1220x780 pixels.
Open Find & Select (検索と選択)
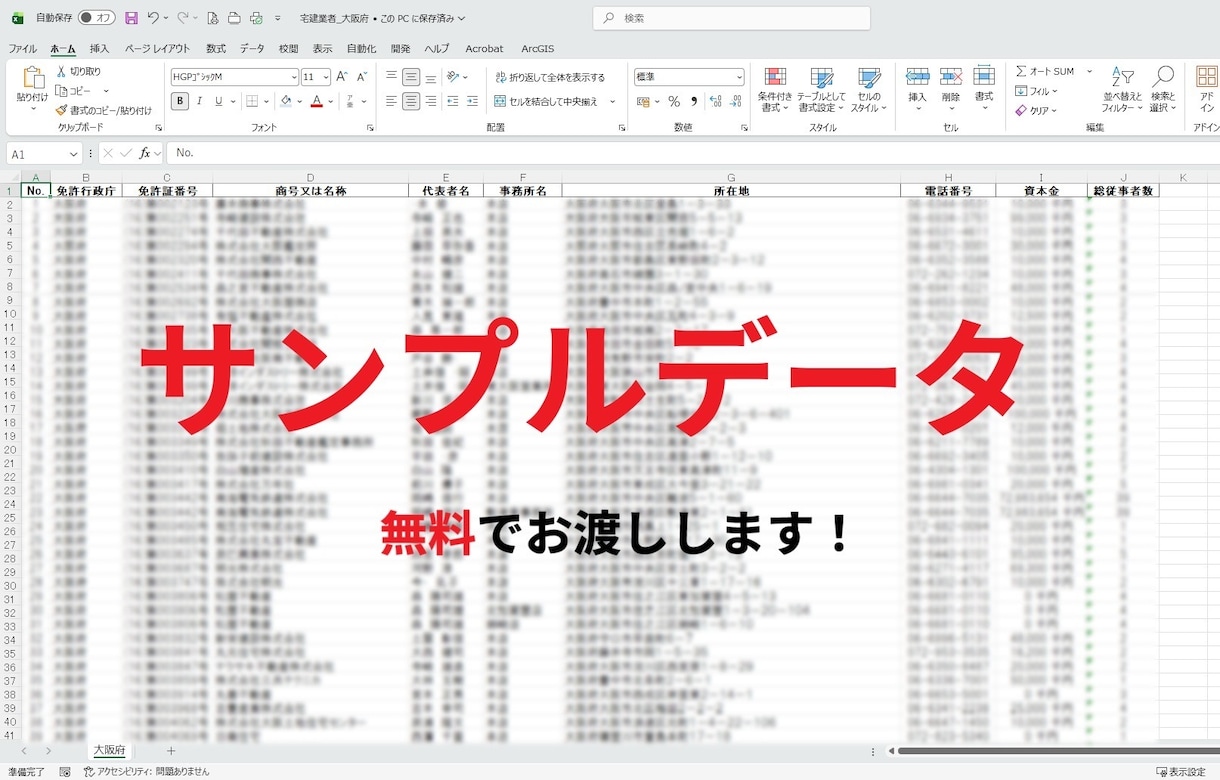pyautogui.click(x=1163, y=89)
